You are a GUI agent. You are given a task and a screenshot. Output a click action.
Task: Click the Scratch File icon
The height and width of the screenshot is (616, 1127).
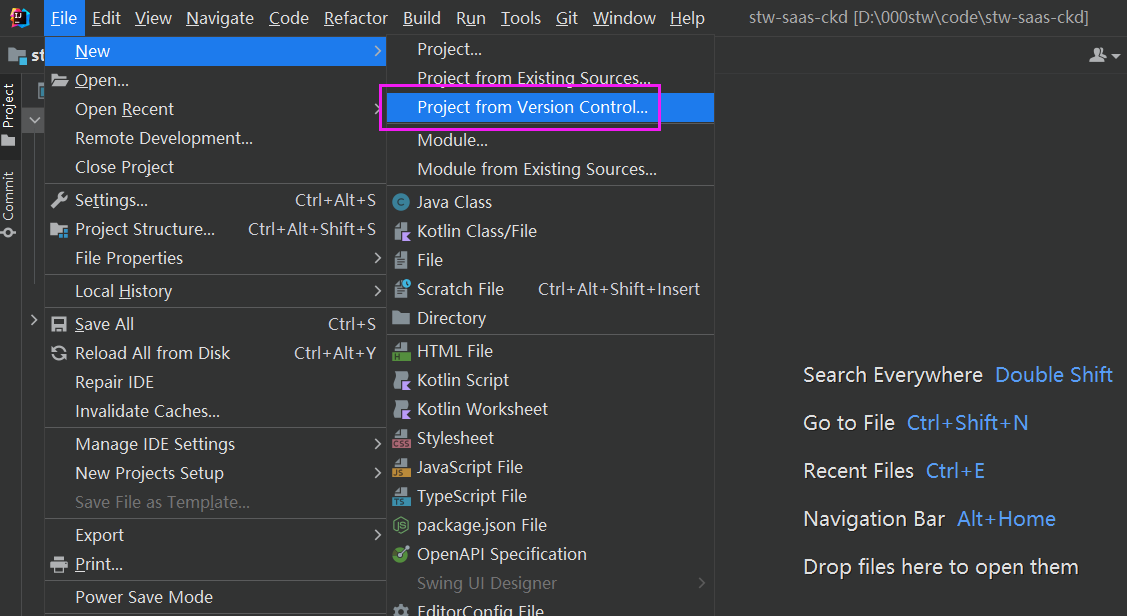(x=401, y=289)
